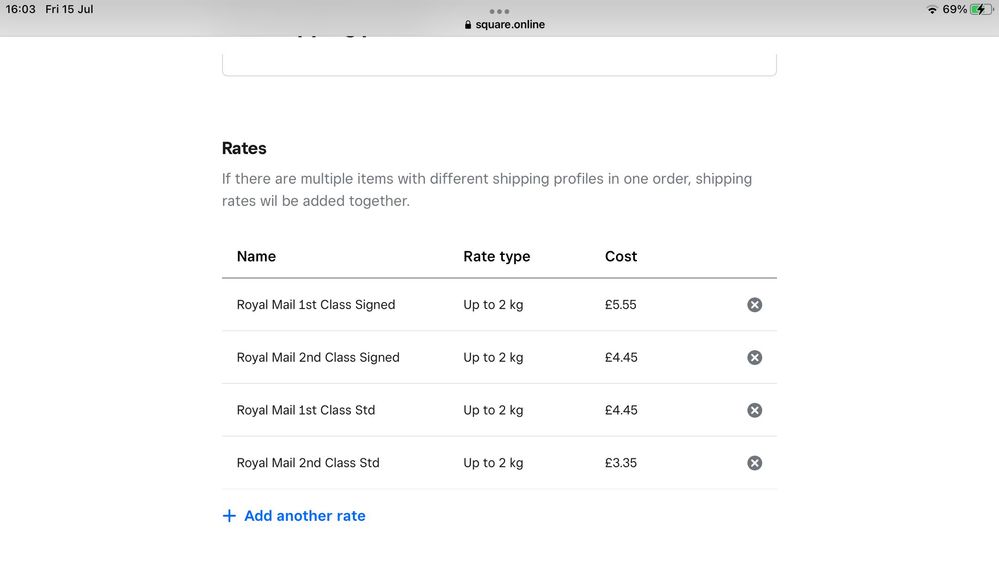Click the £3.35 cost value
This screenshot has width=999, height=581.
coord(620,463)
